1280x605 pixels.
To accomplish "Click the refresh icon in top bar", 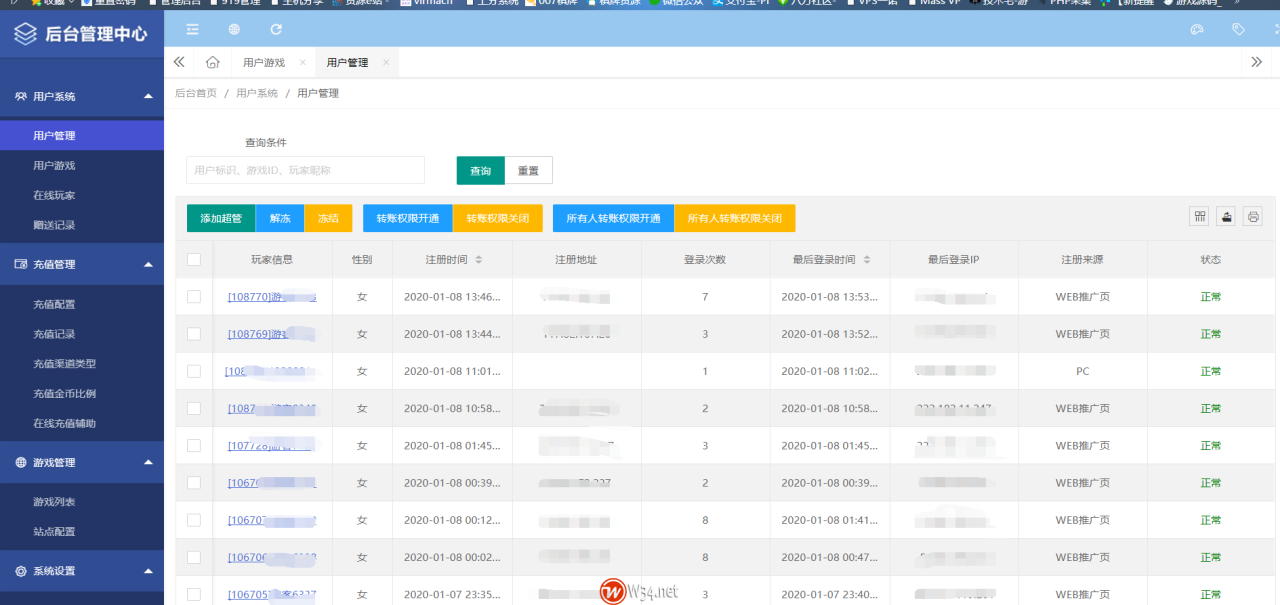I will (276, 30).
